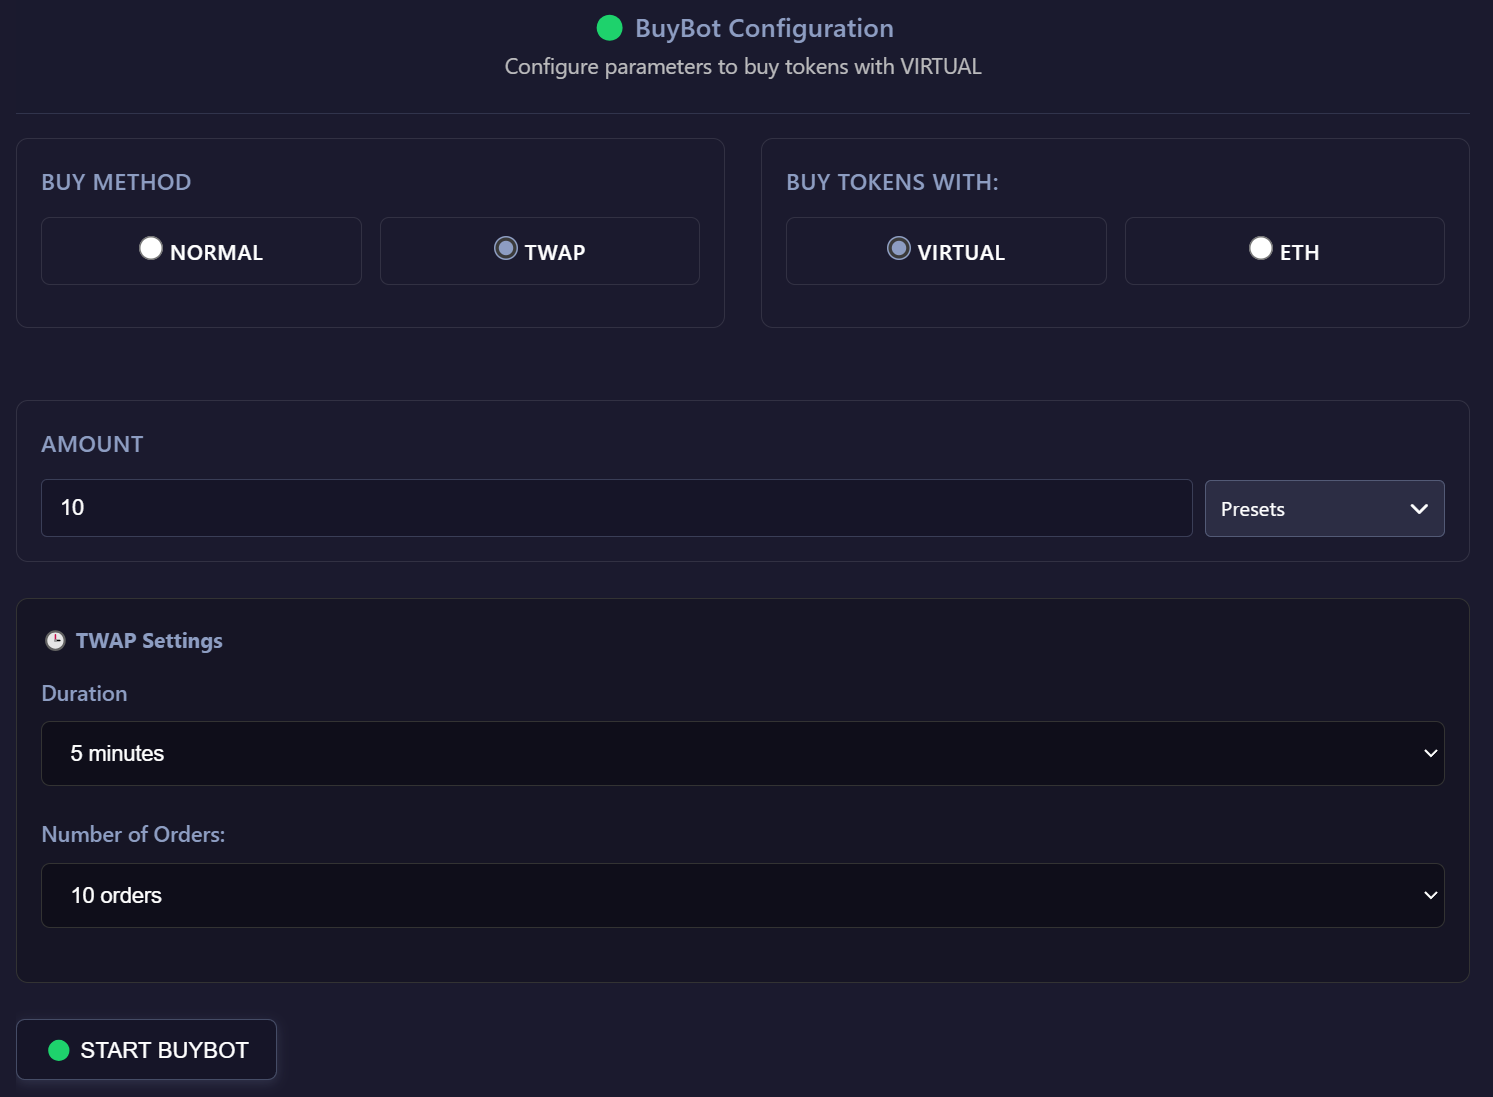Open the '5 minutes' Duration dropdown

point(742,754)
